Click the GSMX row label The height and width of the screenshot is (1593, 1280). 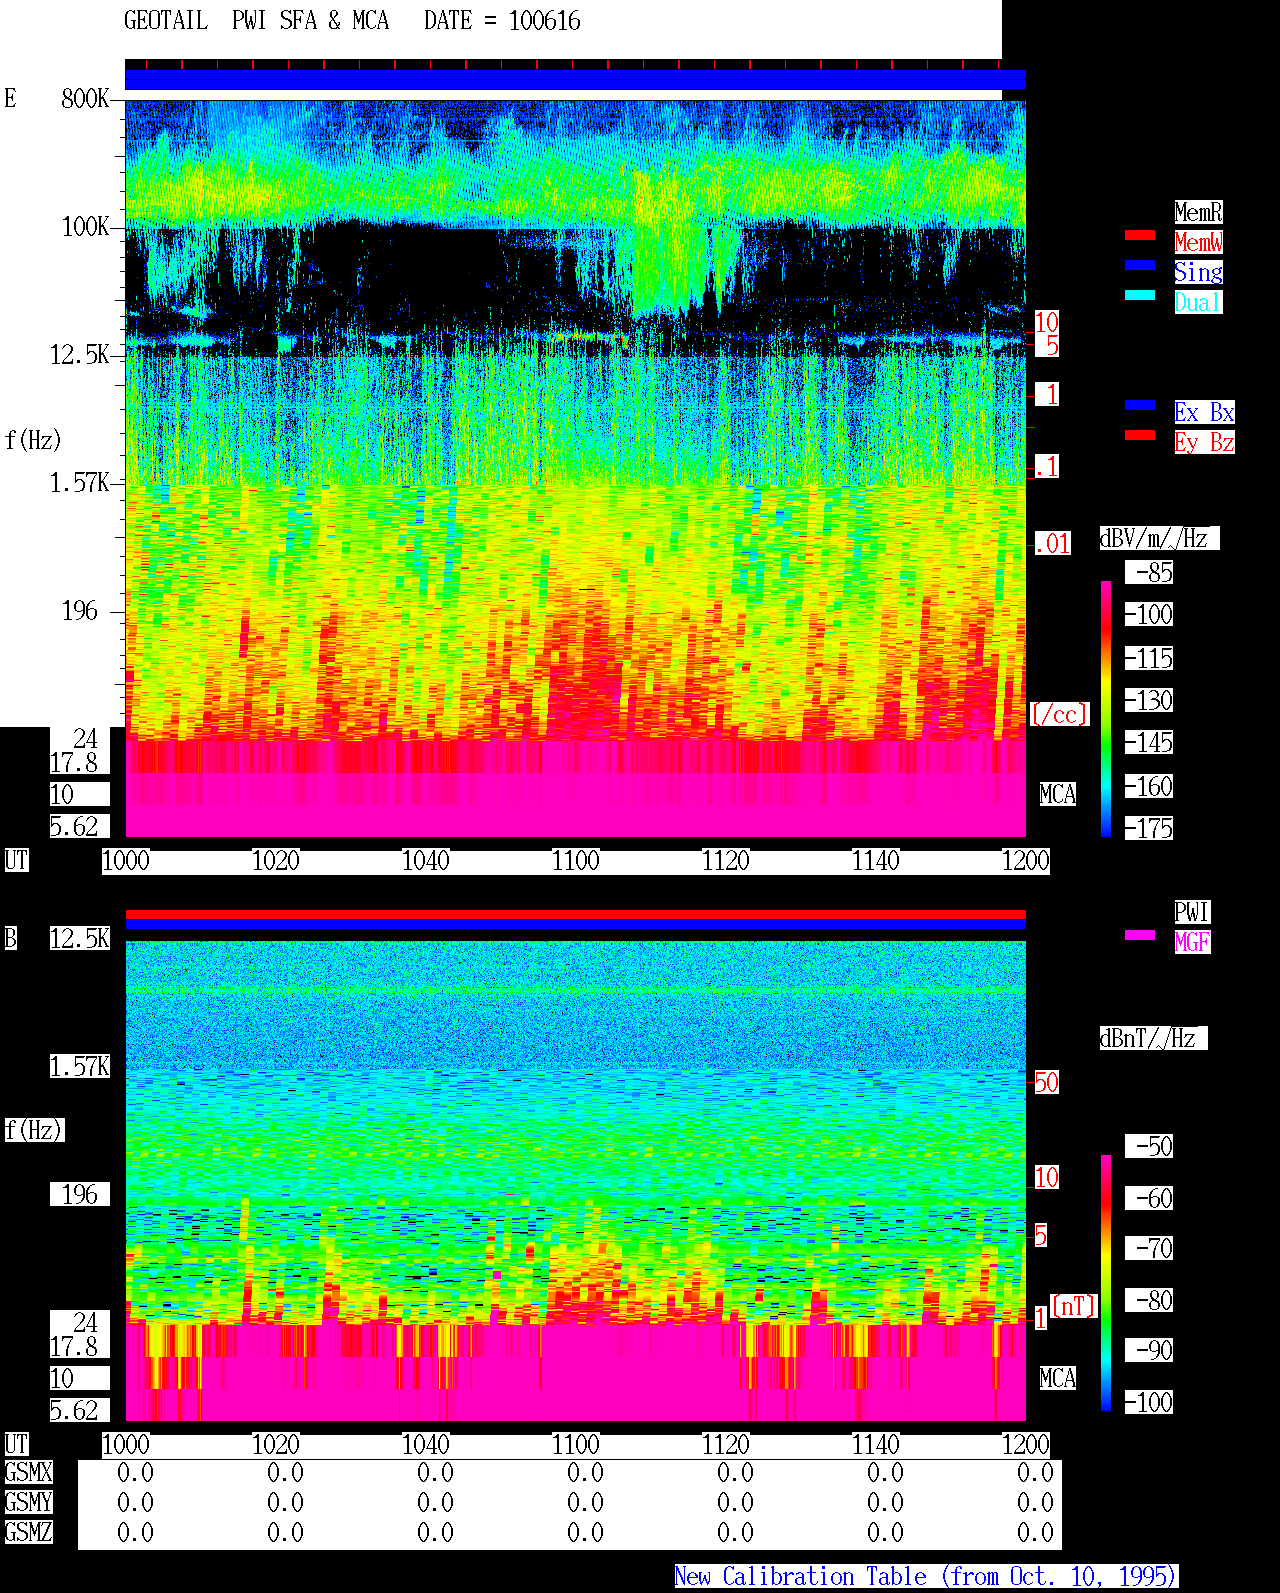29,1473
